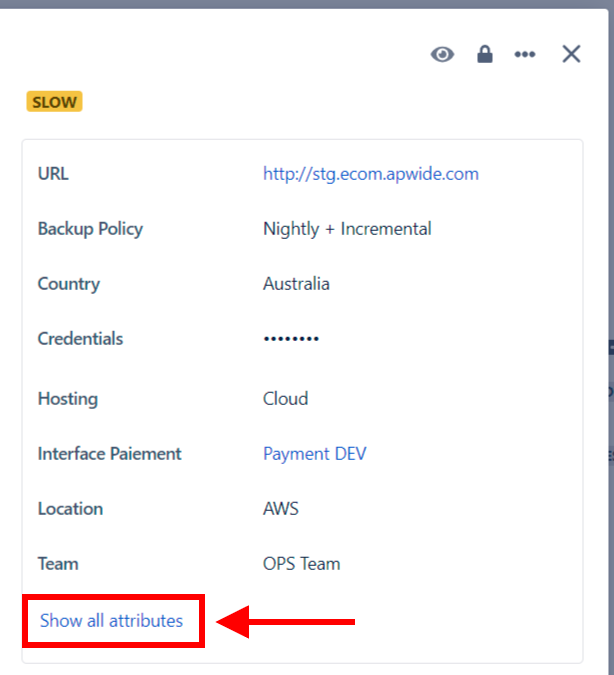614x675 pixels.
Task: Click the Cloud hosting value
Action: tap(285, 399)
